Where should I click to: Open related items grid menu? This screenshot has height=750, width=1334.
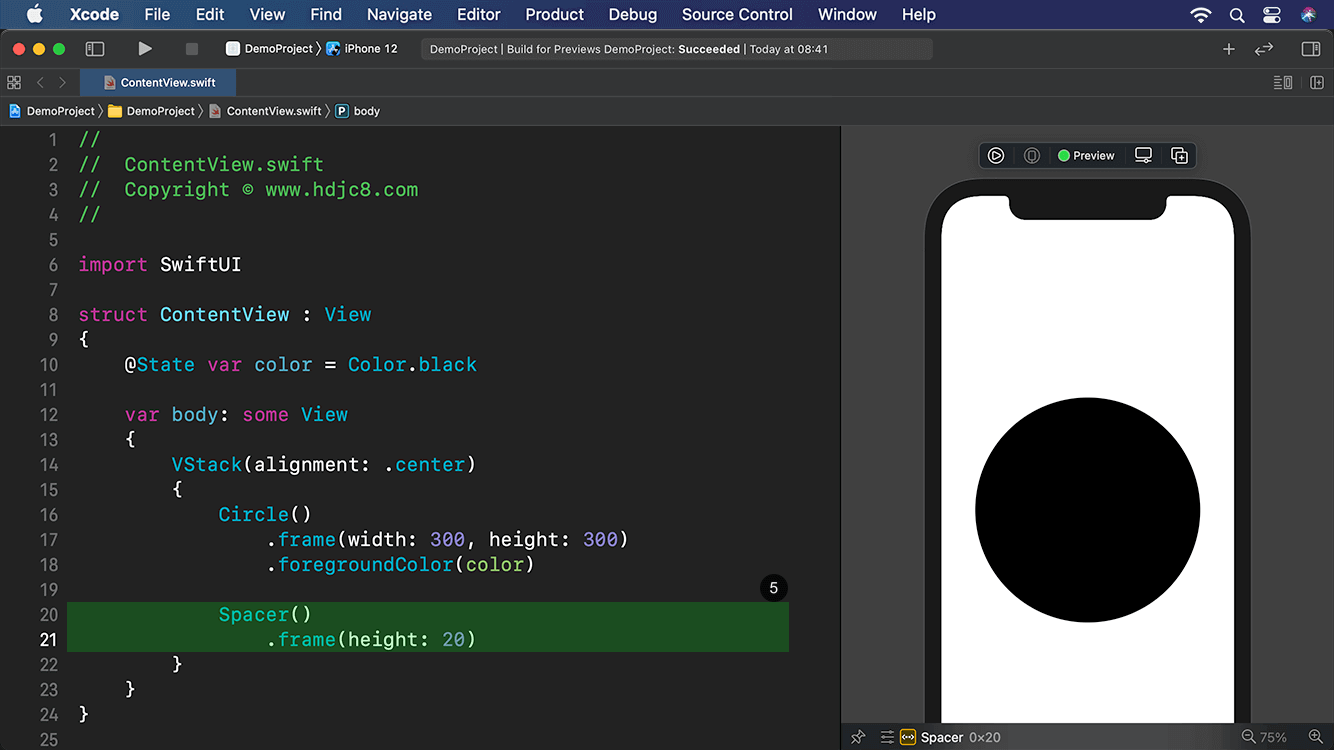point(14,82)
